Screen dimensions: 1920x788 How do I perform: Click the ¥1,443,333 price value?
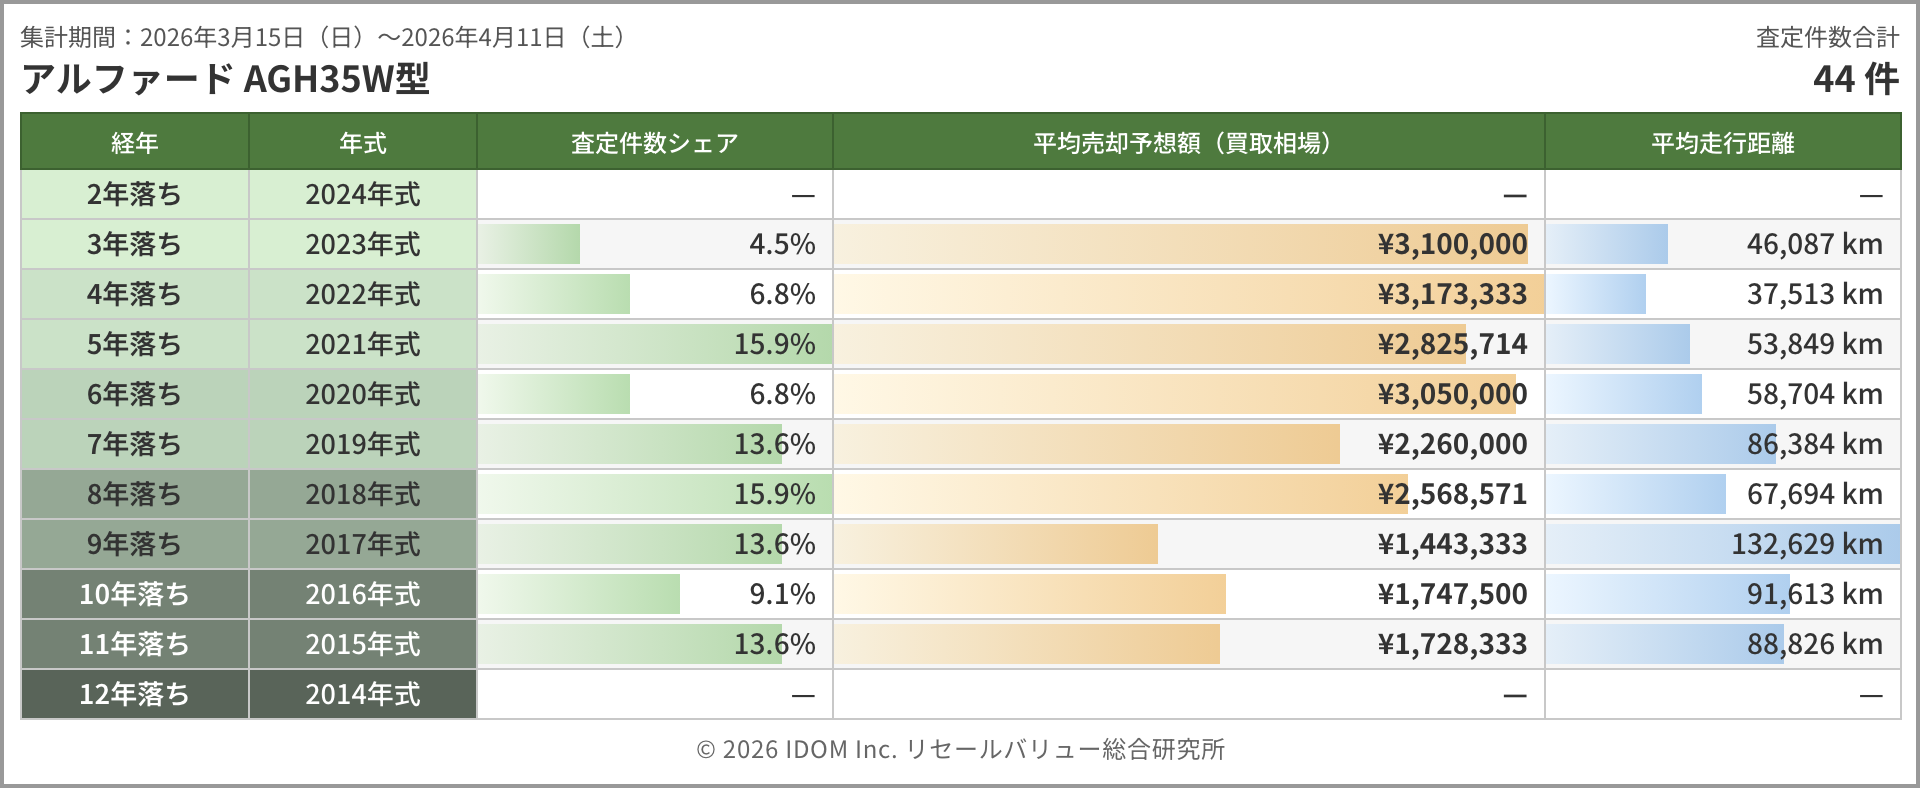coord(1452,544)
